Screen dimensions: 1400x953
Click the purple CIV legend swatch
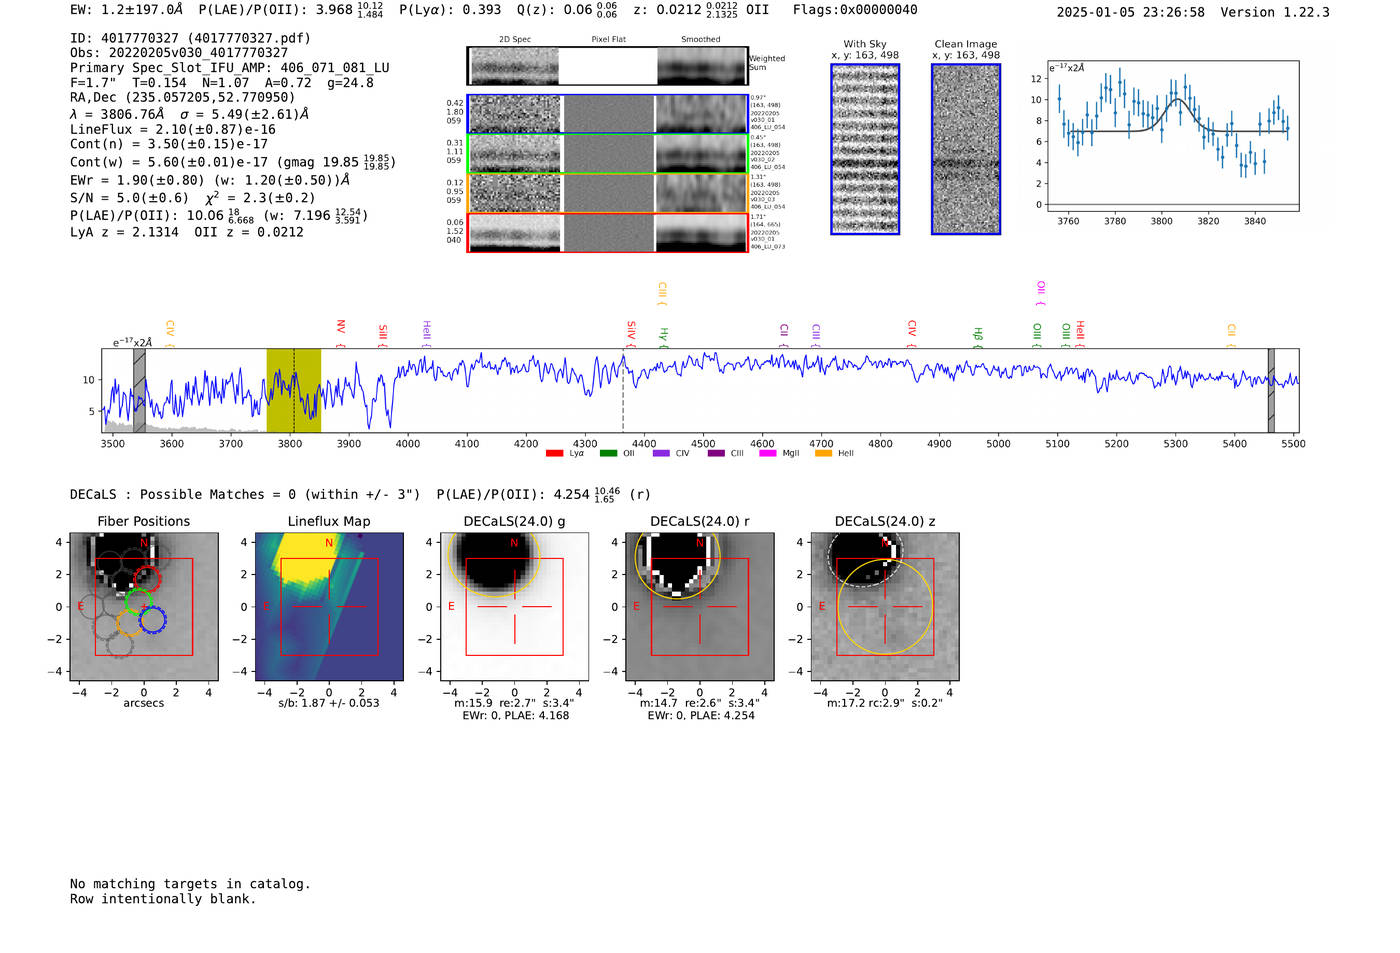pyautogui.click(x=661, y=454)
